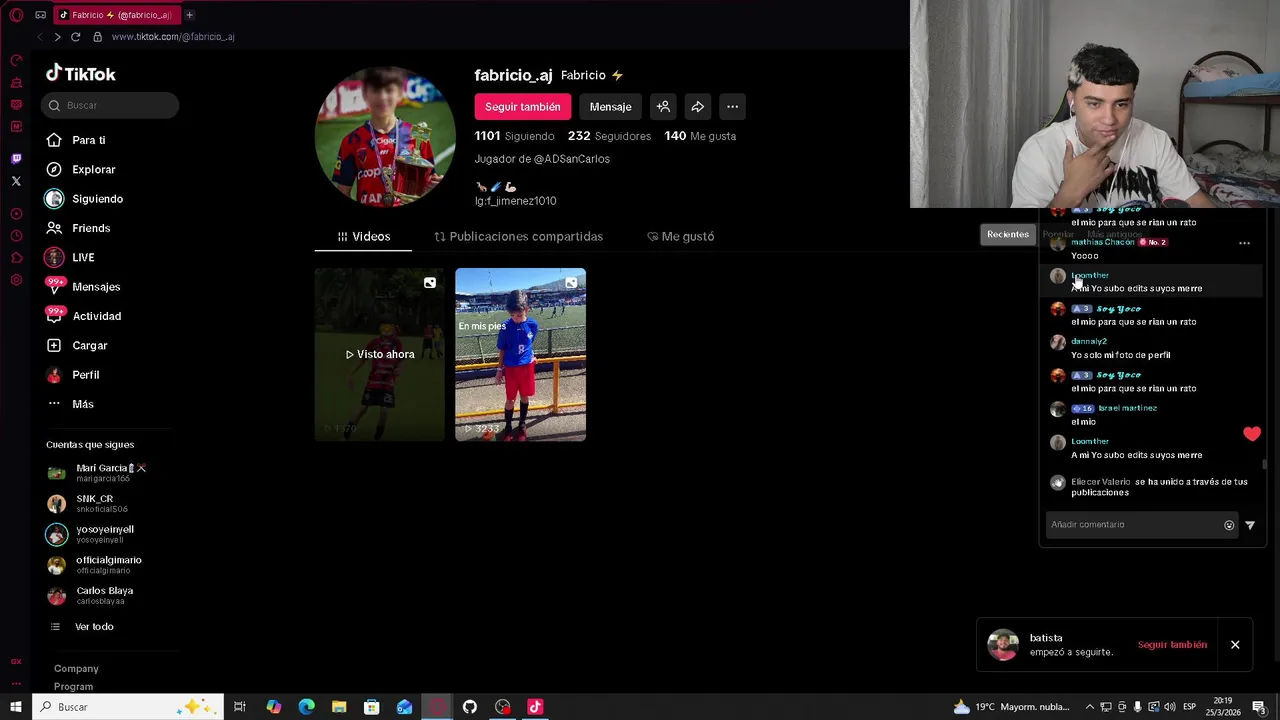Viewport: 1280px width, 720px height.
Task: Click the add friend icon on profile
Action: pyautogui.click(x=663, y=107)
